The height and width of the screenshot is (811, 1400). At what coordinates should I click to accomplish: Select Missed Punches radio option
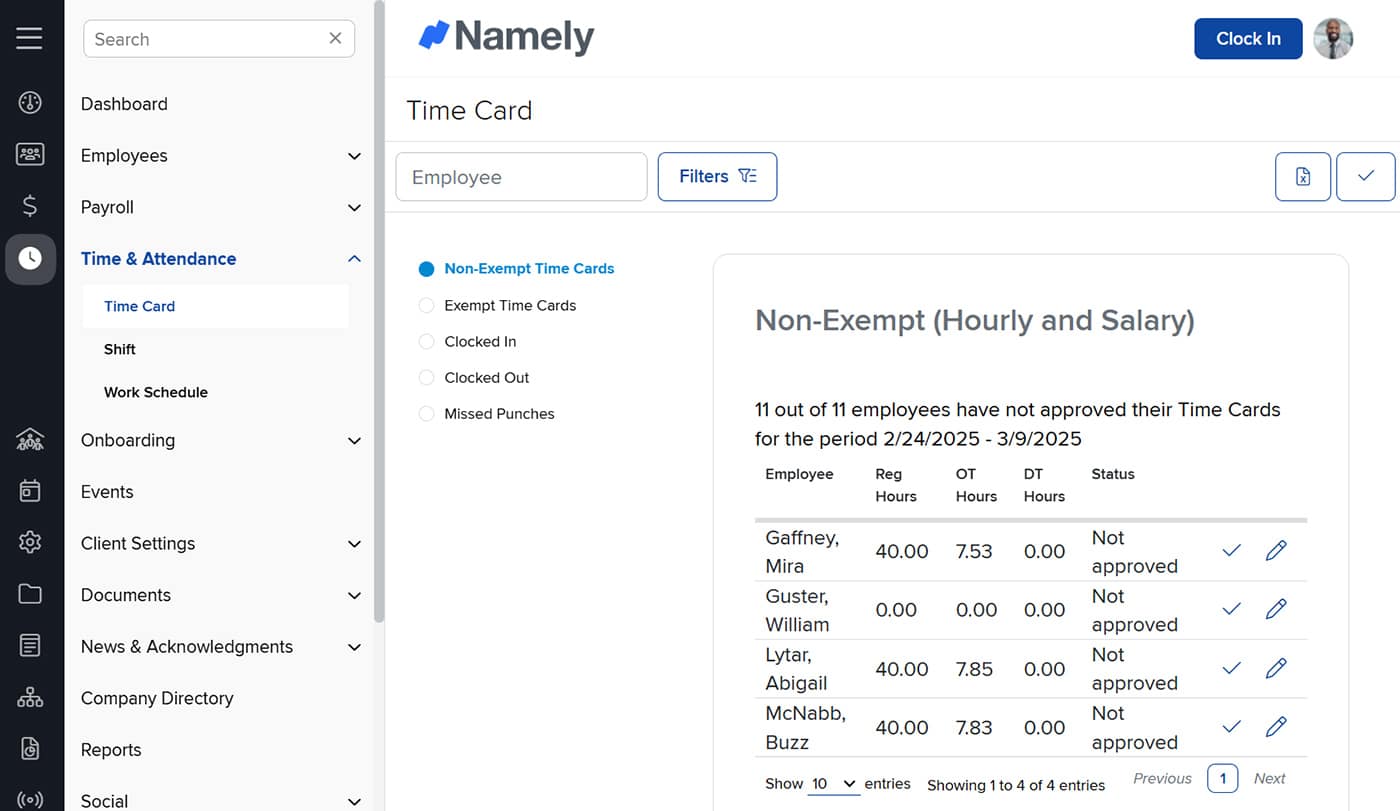pos(427,414)
